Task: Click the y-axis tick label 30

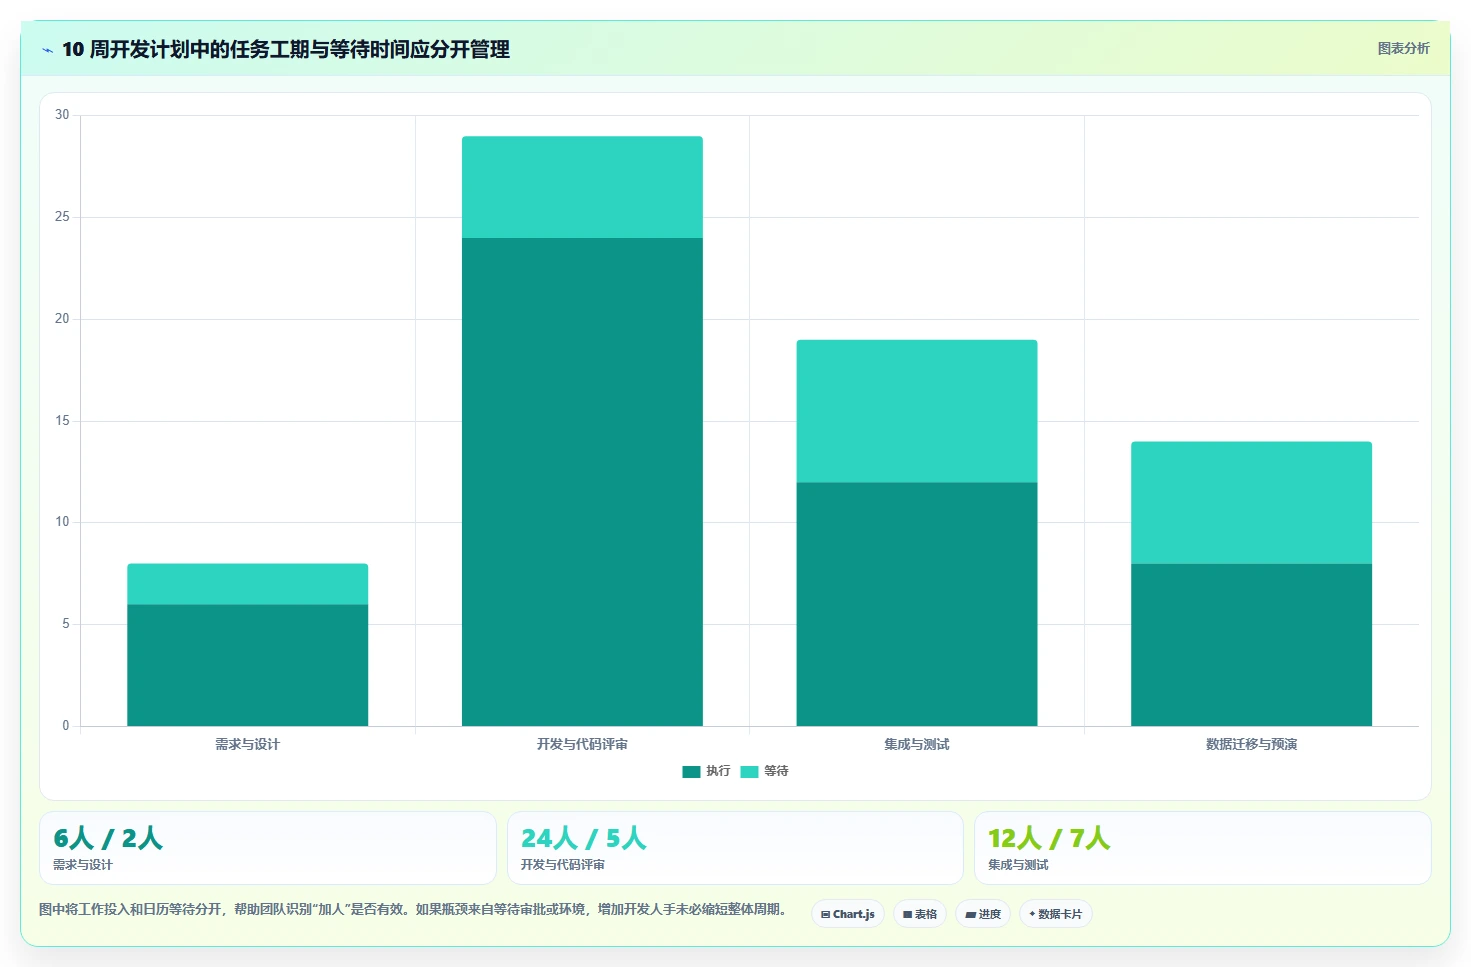Action: pos(62,115)
